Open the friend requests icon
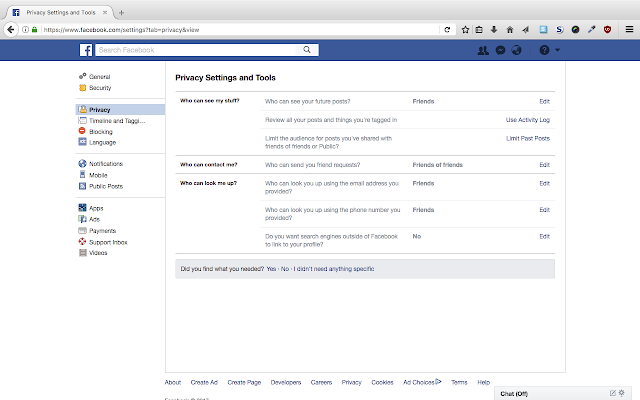This screenshot has width=640, height=400. [x=483, y=50]
